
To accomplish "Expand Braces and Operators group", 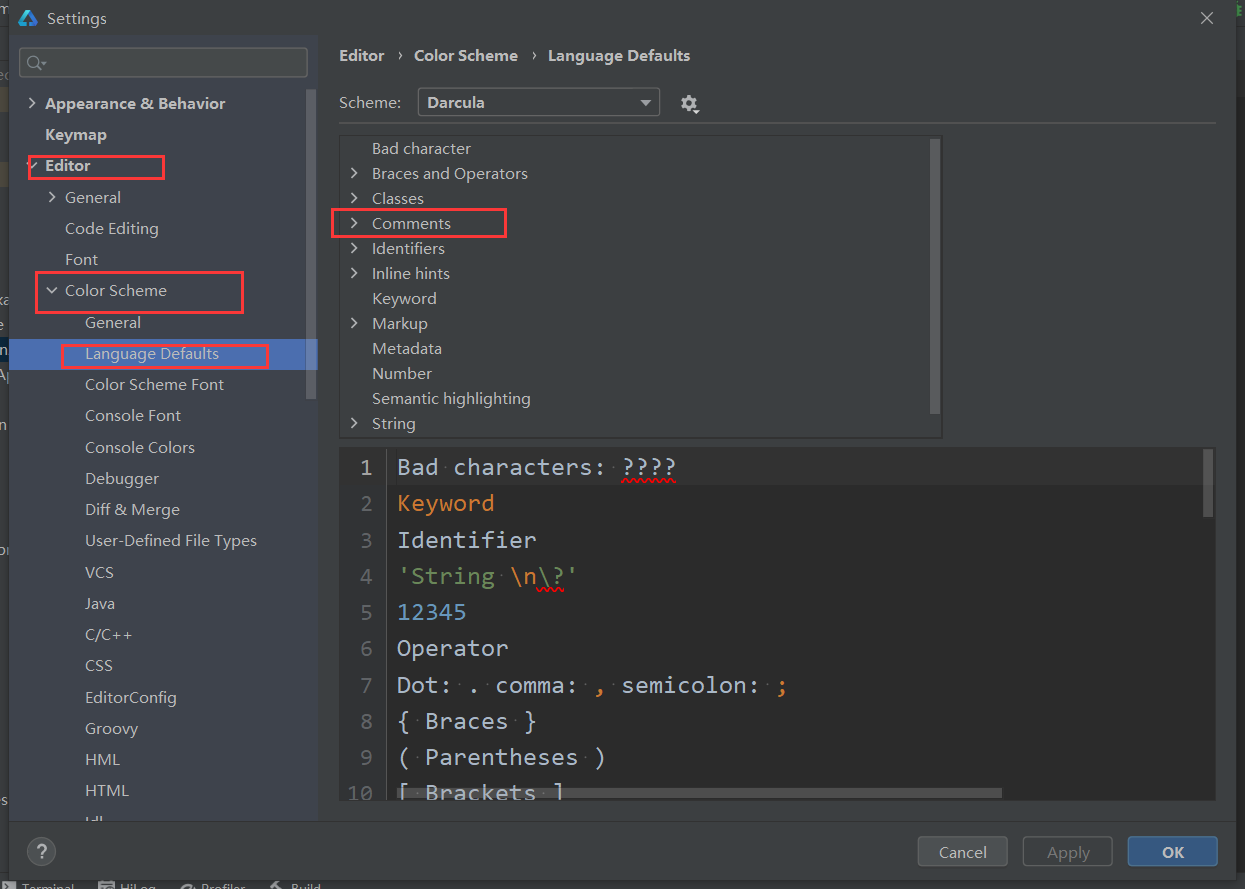I will click(354, 173).
